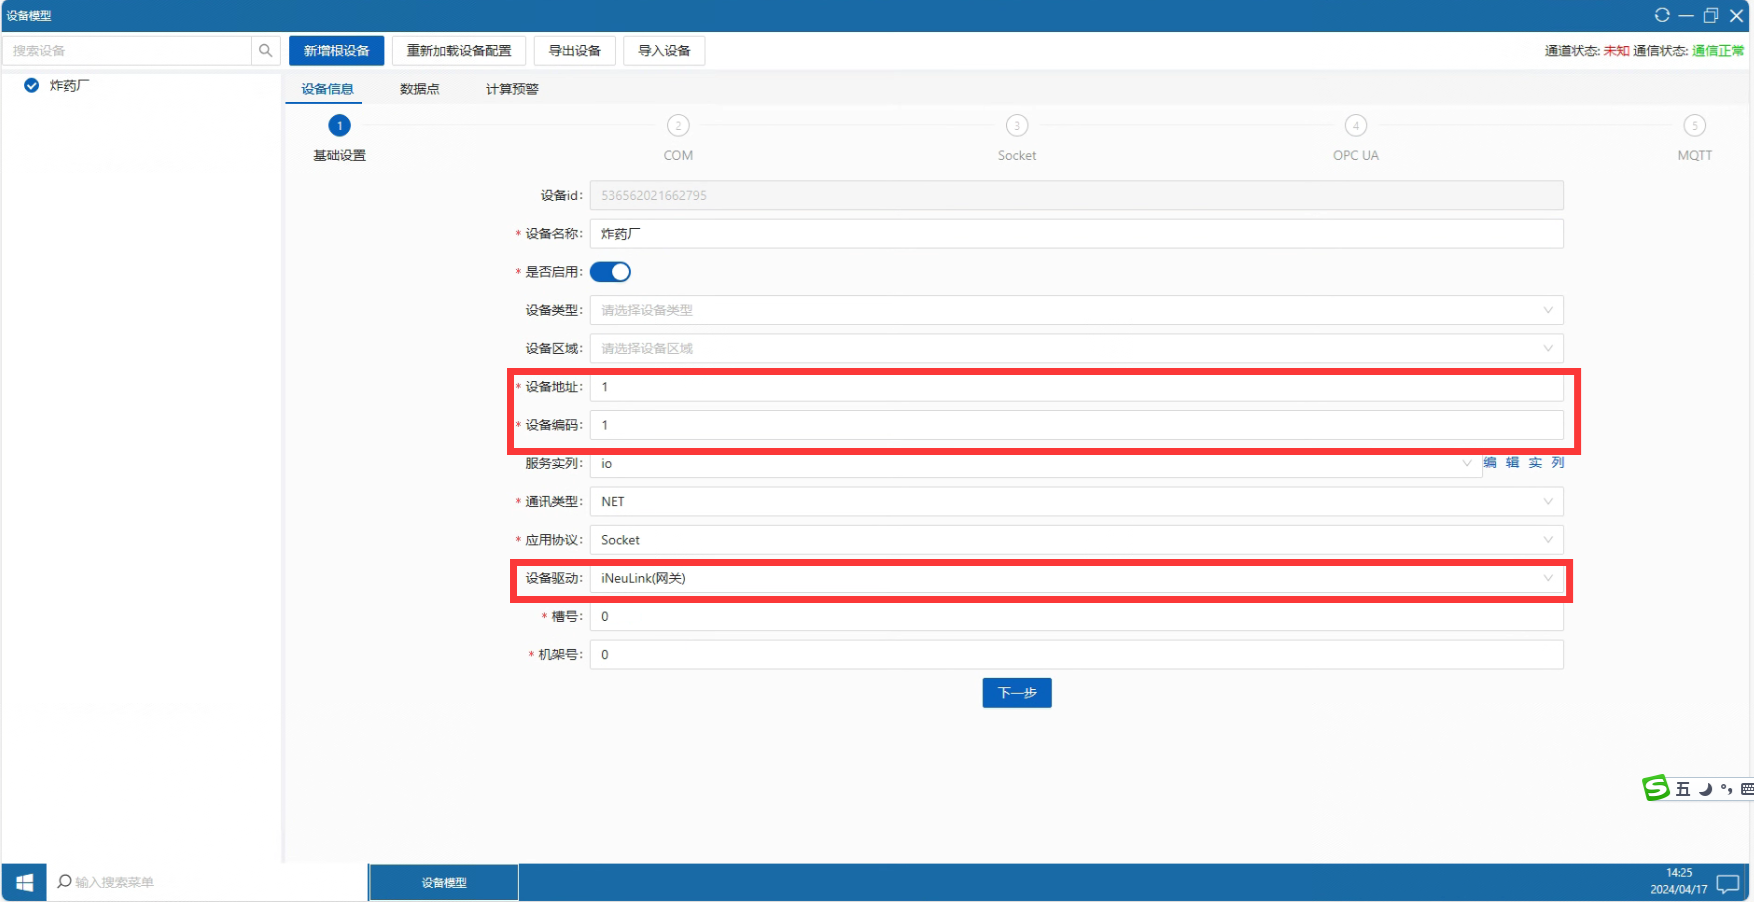This screenshot has width=1754, height=902.
Task: Click the Sogou input method icon
Action: [1656, 788]
